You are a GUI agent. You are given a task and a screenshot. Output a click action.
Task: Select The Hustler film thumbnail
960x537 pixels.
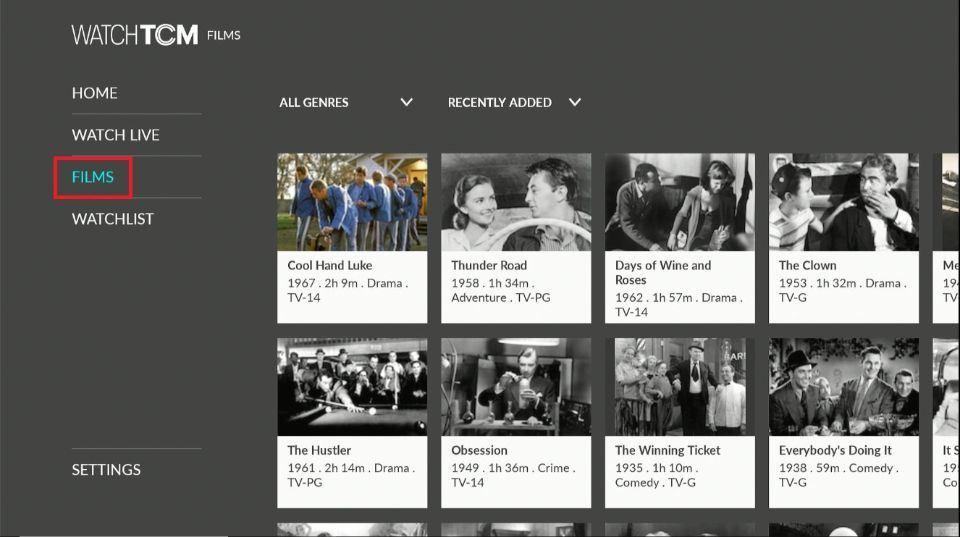coord(352,387)
